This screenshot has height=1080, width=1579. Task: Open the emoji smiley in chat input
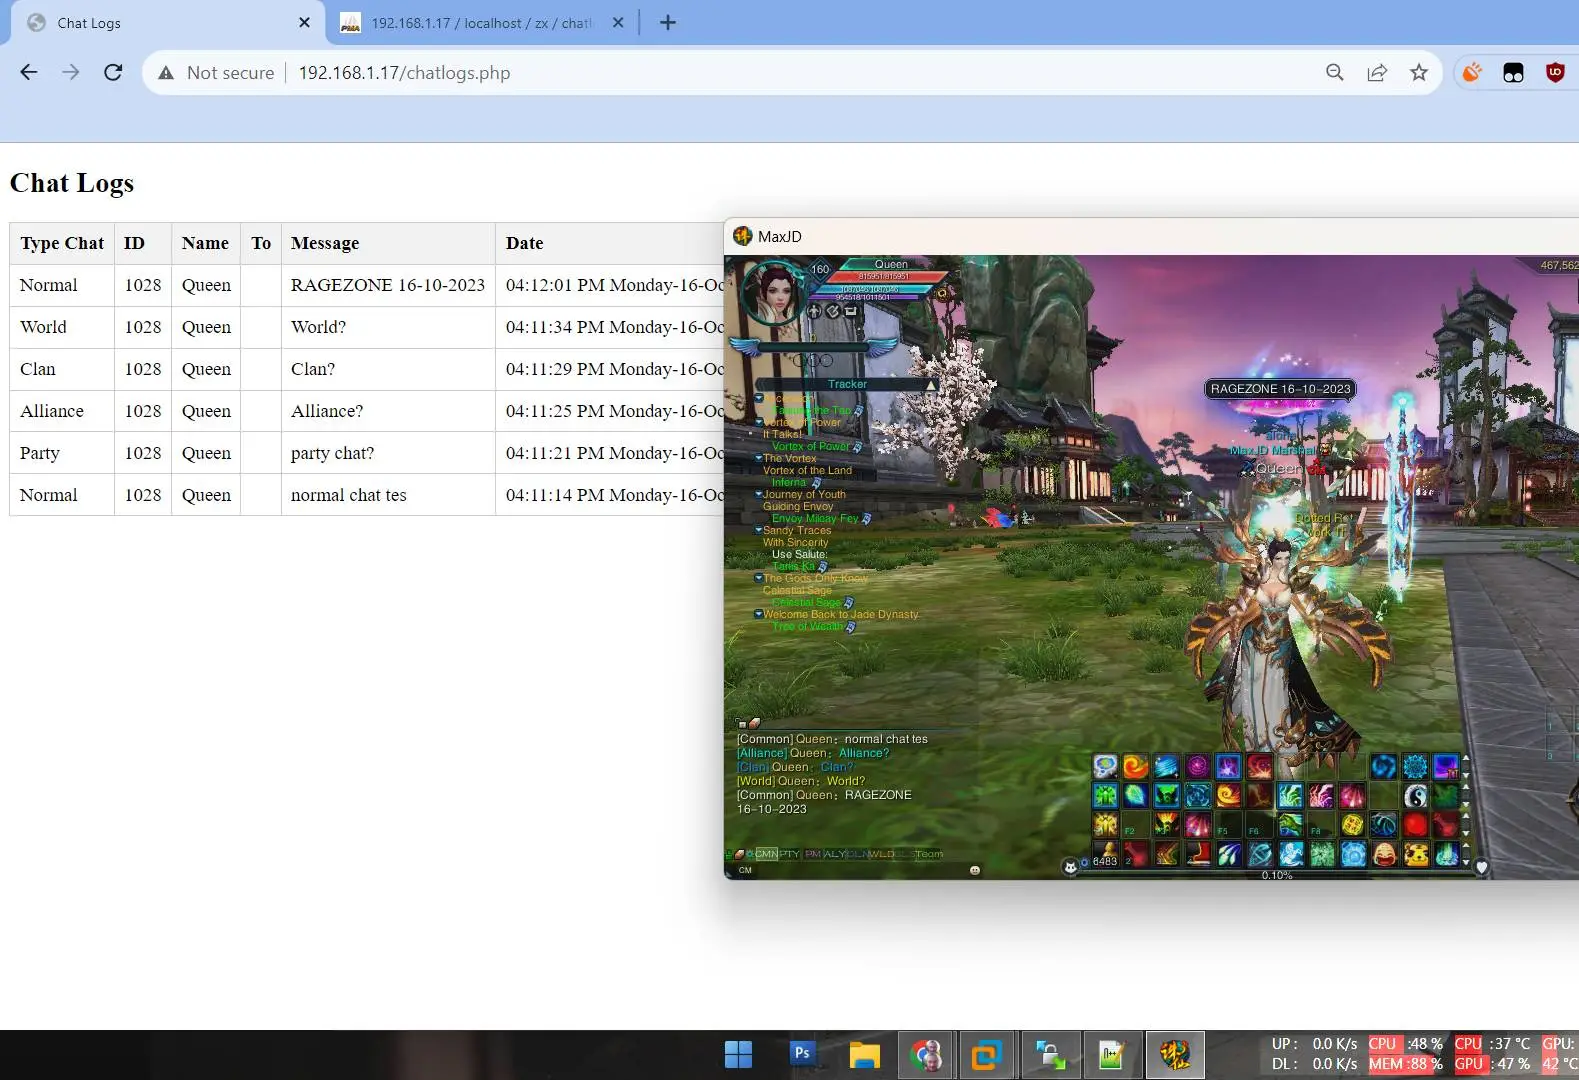point(975,870)
